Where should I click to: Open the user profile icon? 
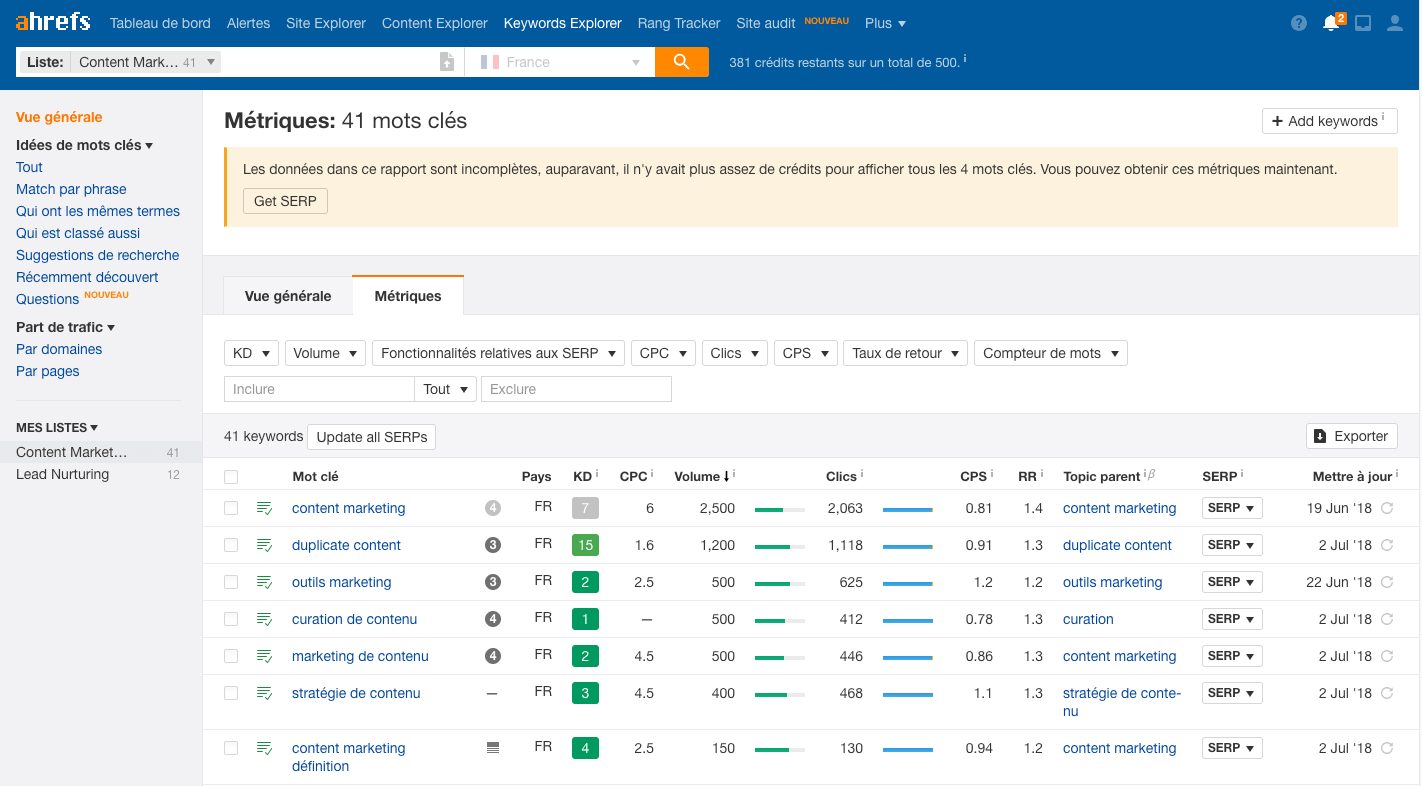[x=1395, y=23]
